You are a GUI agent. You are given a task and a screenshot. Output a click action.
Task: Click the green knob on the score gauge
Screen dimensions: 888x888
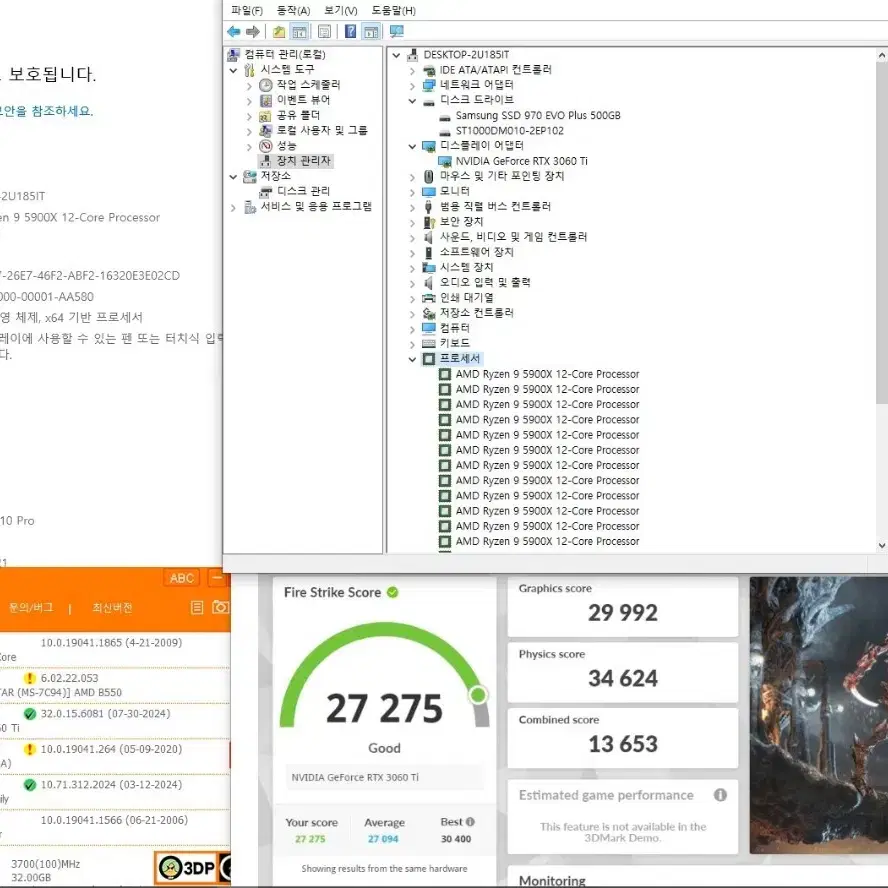(x=478, y=695)
